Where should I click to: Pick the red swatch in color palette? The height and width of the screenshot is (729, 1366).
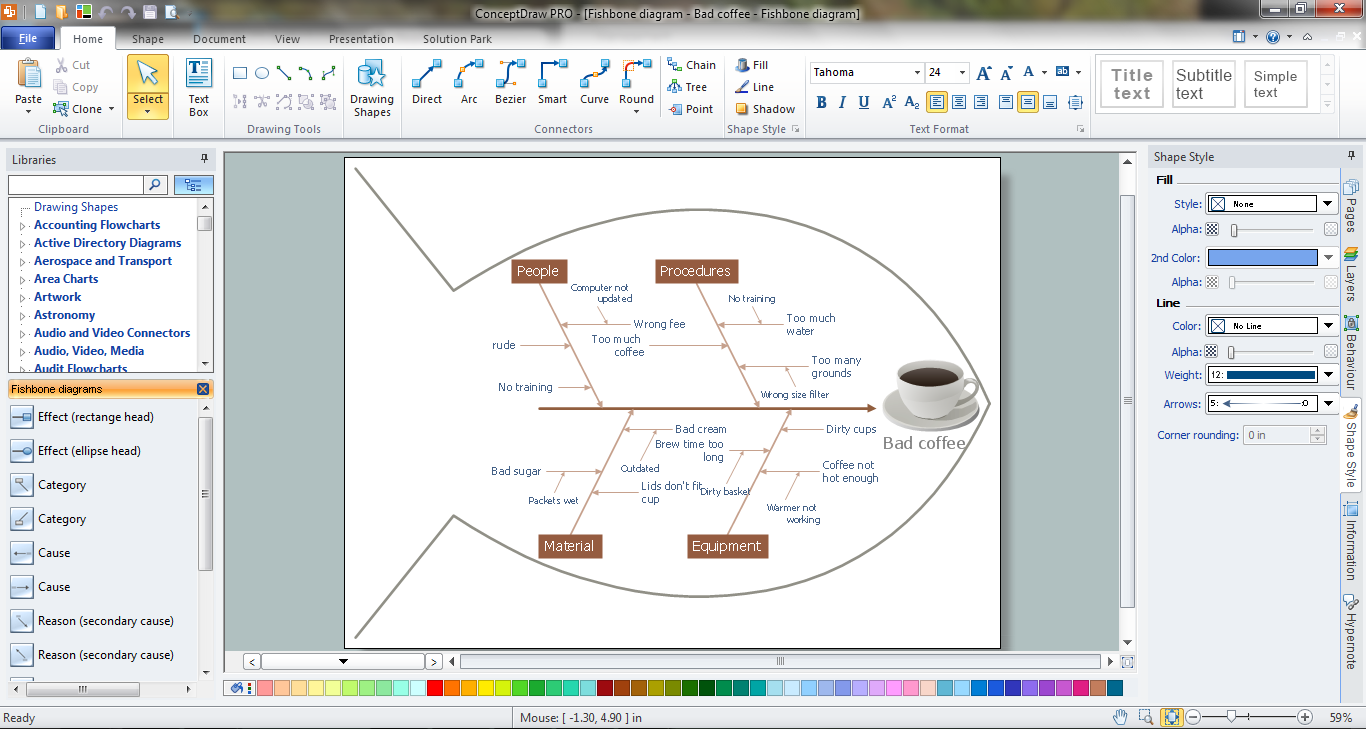(x=434, y=688)
